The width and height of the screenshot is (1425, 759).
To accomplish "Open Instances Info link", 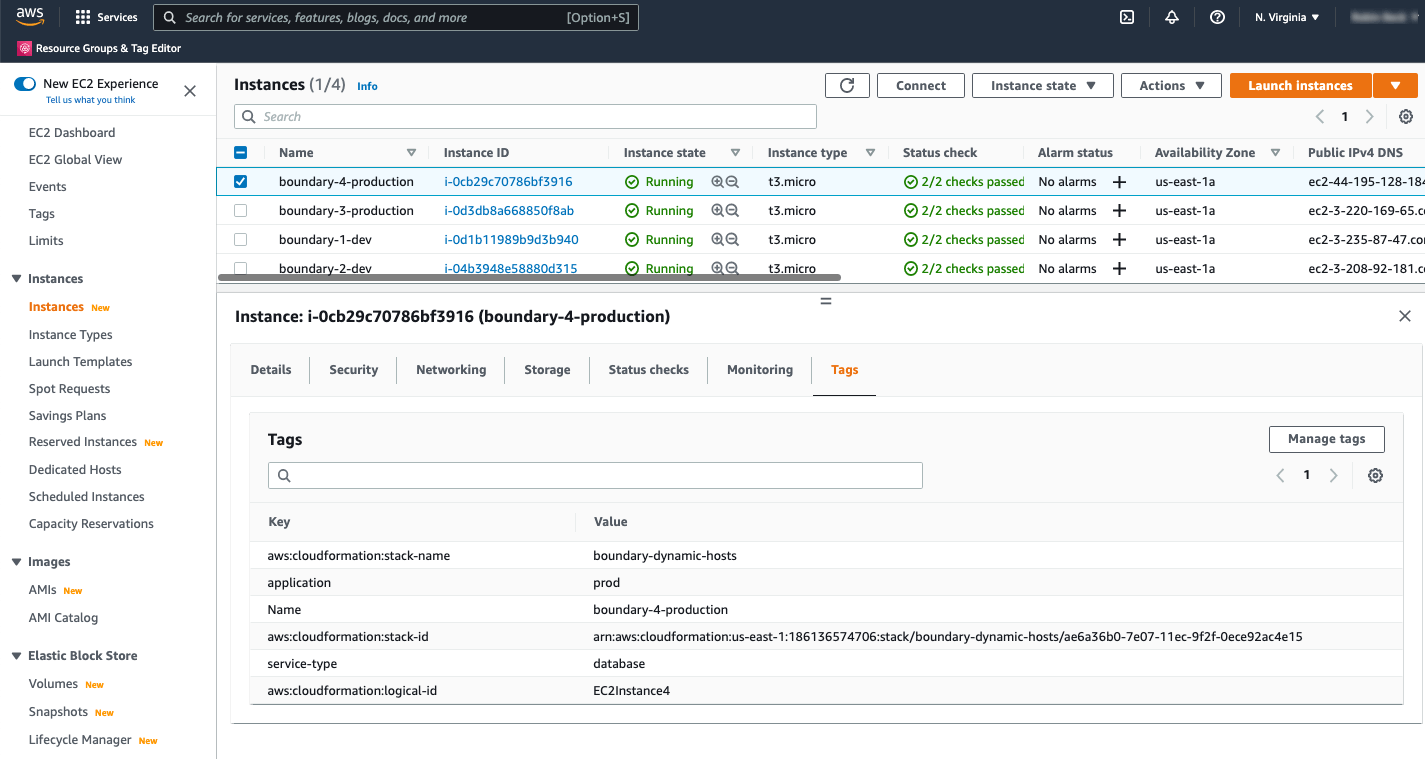I will tap(367, 87).
